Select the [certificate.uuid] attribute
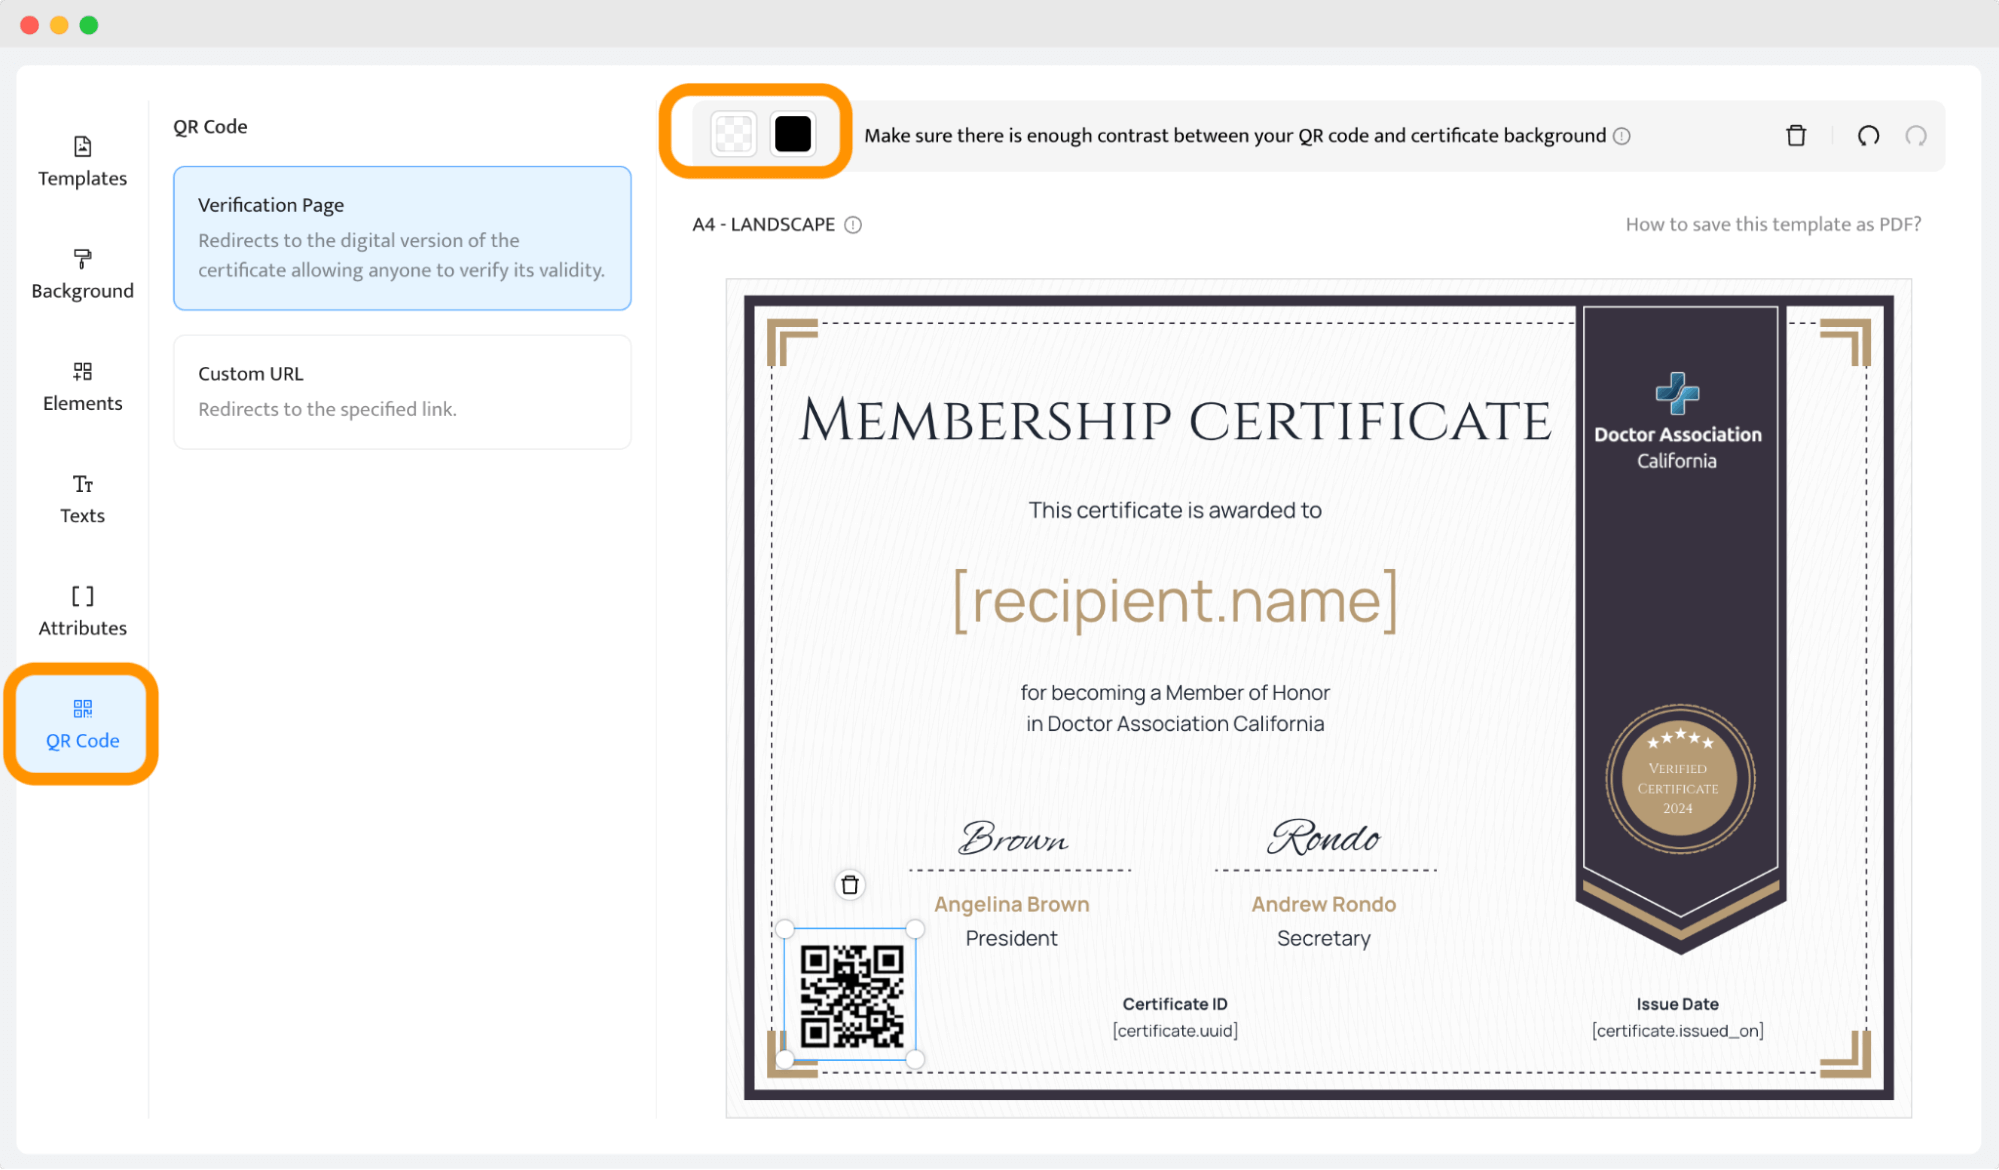 point(1175,1031)
